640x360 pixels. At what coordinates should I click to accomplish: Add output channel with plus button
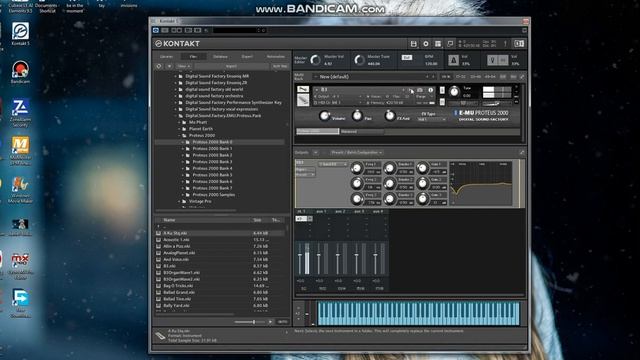point(316,152)
